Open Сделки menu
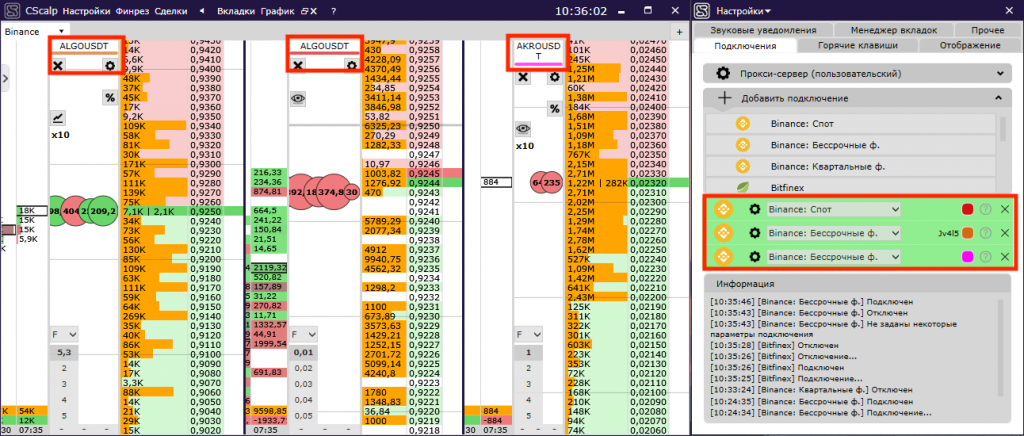 tap(171, 11)
